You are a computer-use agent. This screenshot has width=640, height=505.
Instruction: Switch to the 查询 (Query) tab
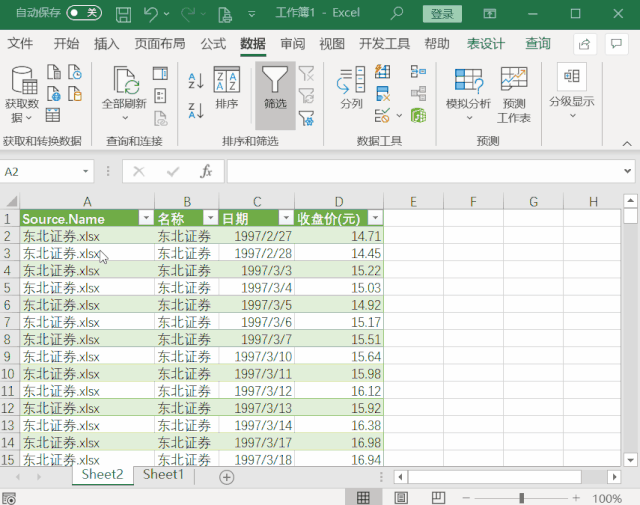pos(538,44)
